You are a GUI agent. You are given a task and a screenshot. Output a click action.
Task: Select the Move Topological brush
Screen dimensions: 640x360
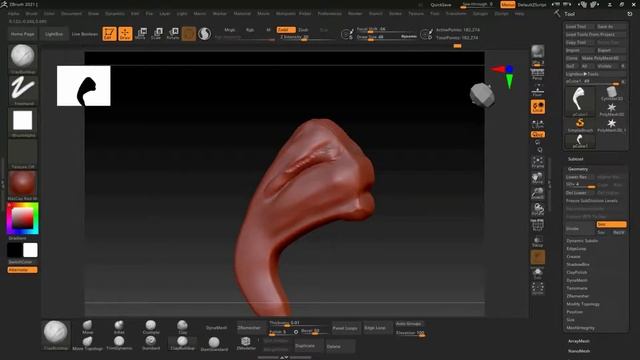click(87, 343)
